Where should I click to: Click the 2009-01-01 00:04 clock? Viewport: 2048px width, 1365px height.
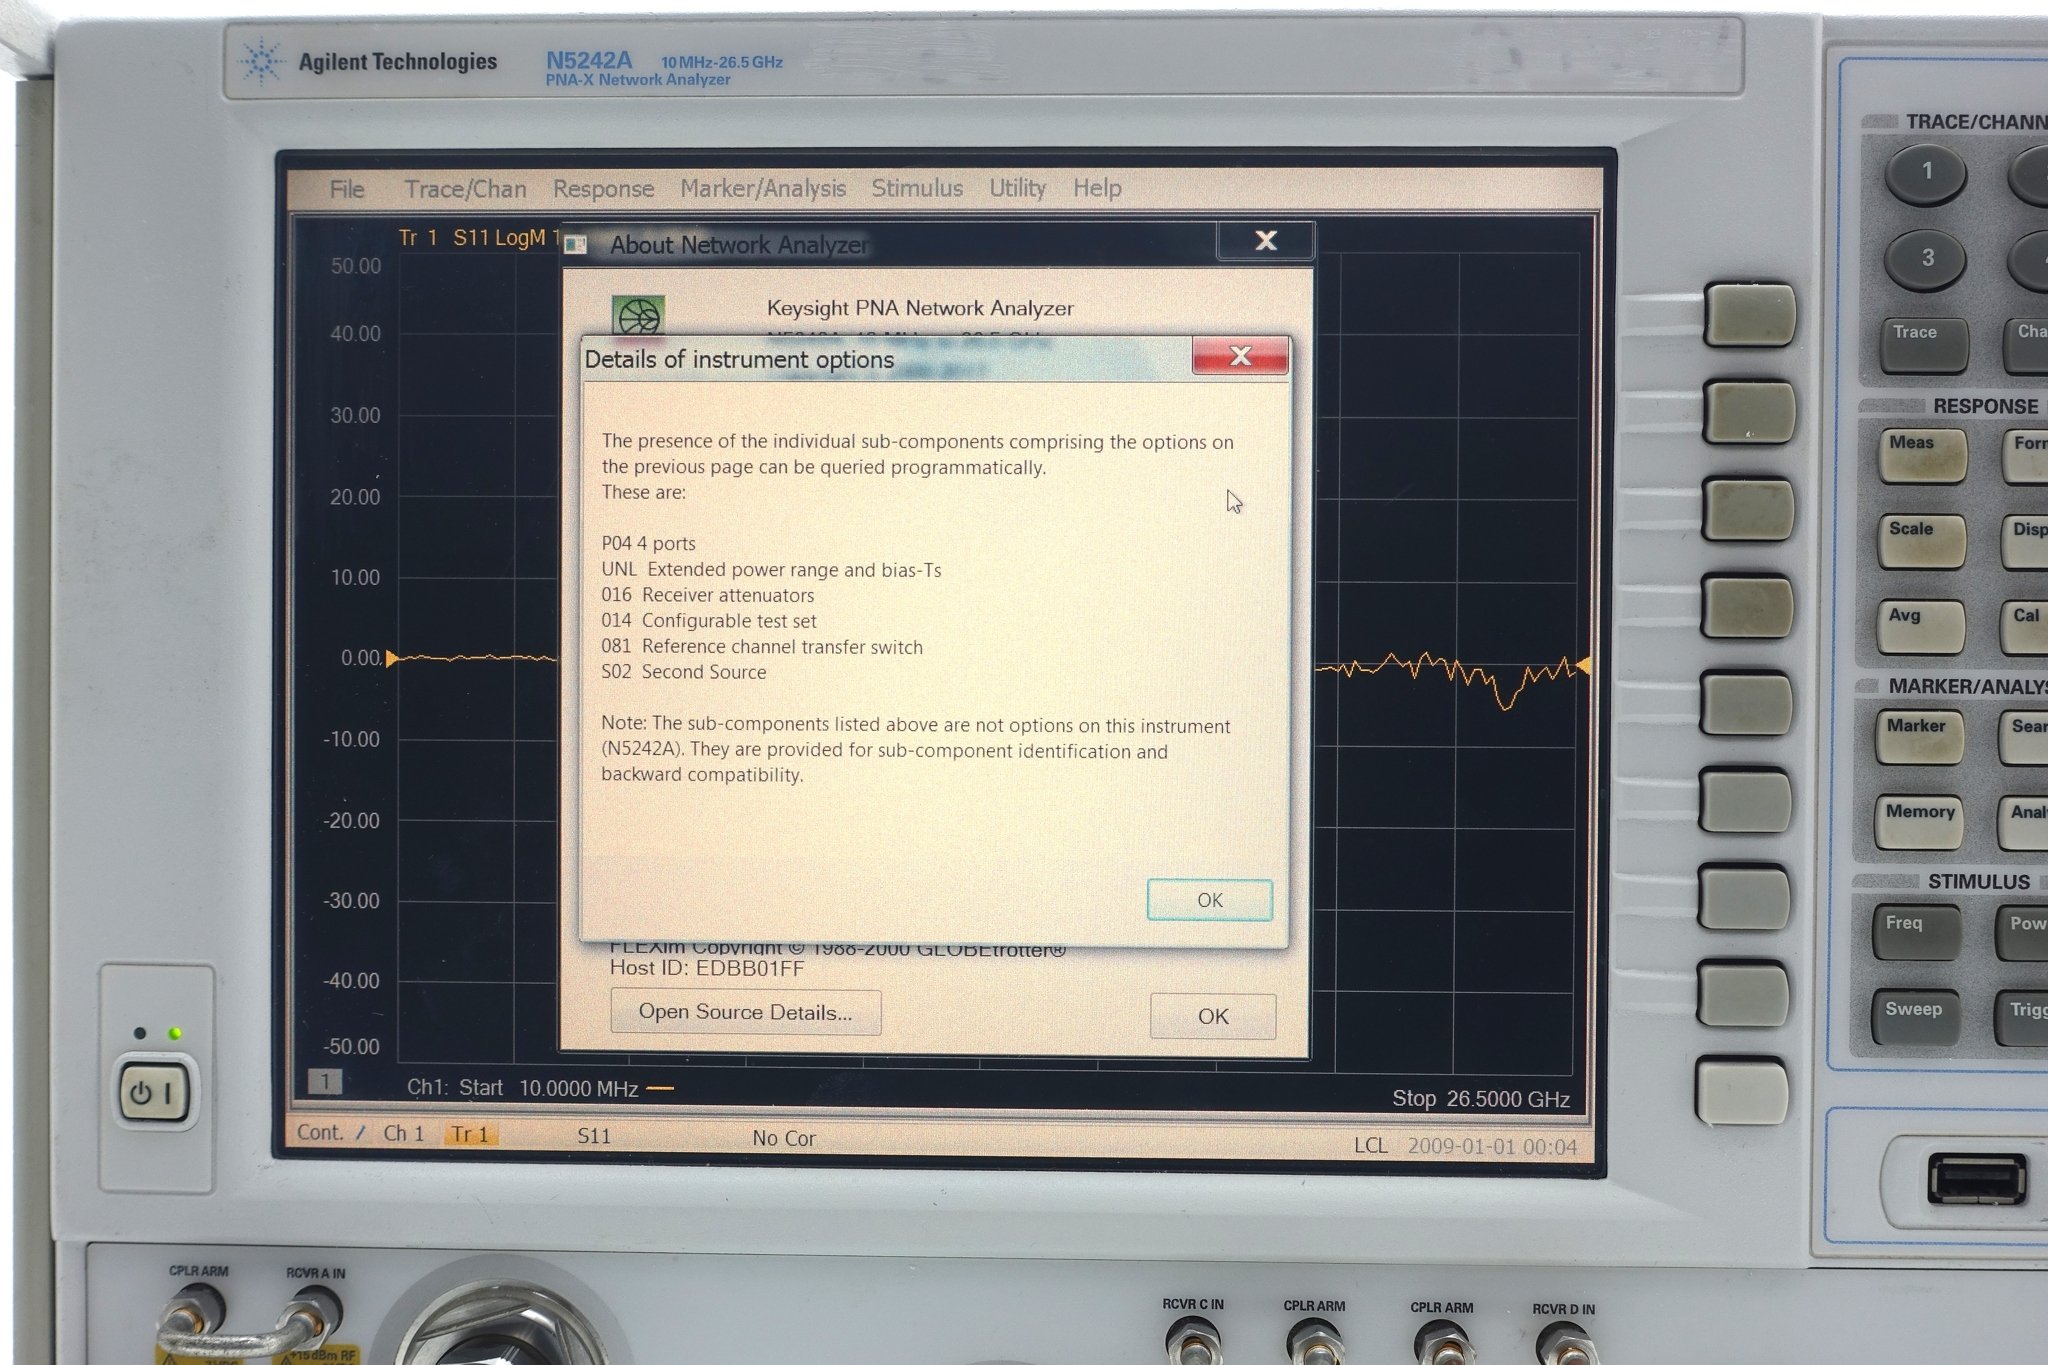tap(1492, 1146)
